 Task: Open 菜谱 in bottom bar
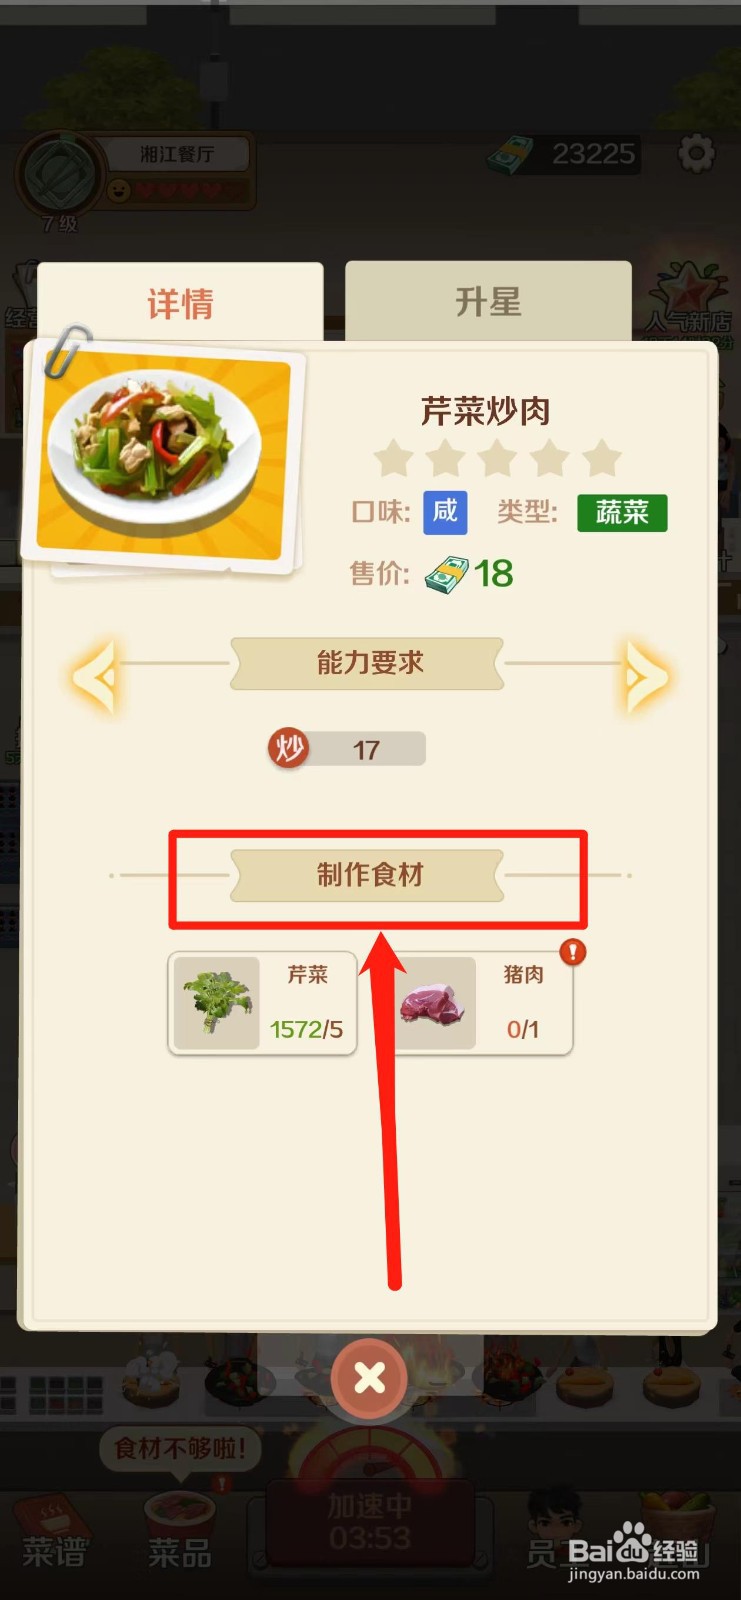click(55, 1533)
